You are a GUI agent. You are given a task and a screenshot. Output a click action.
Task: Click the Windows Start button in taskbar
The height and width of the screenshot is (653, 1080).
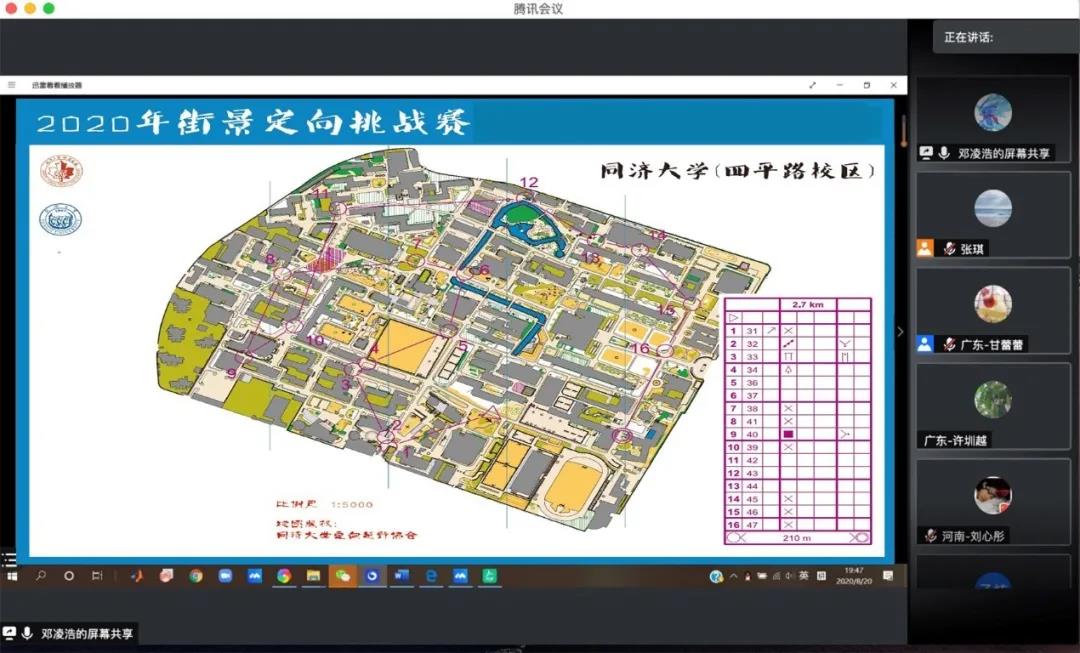(13, 576)
